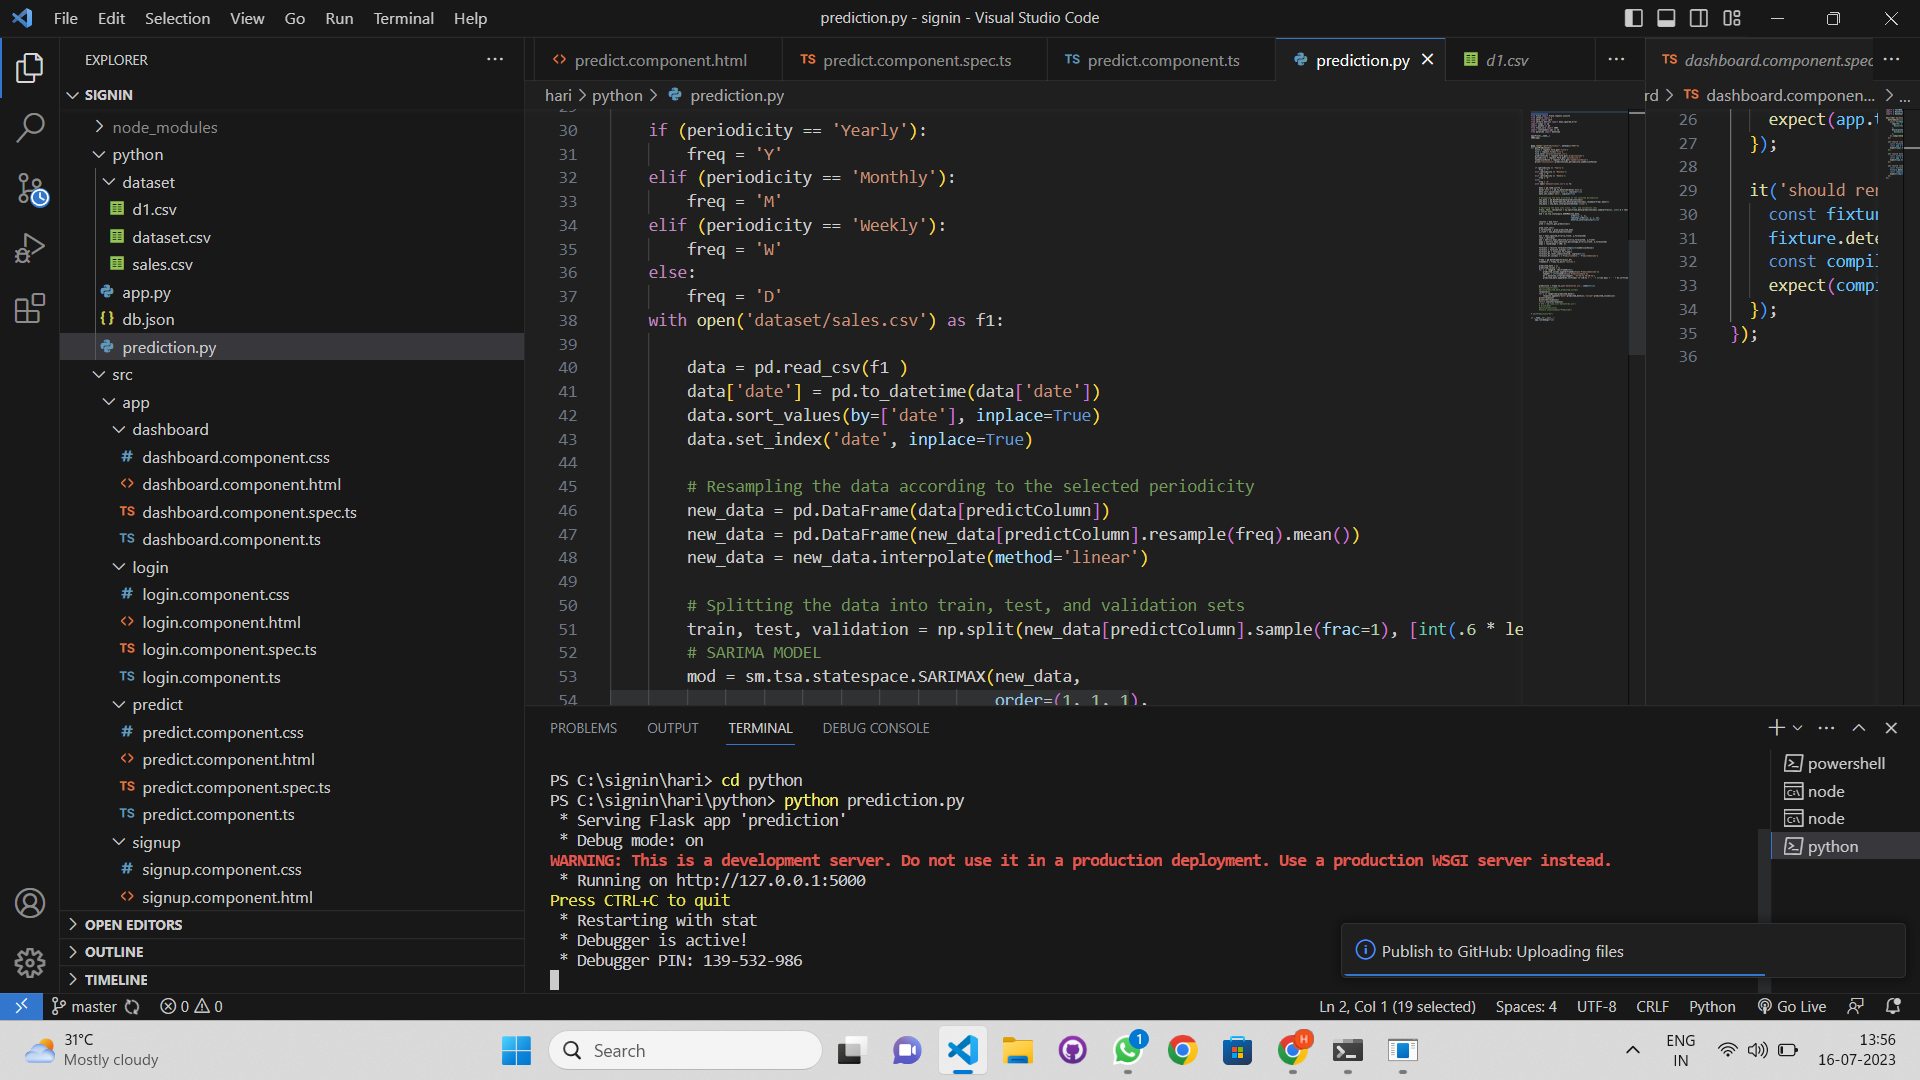The image size is (1920, 1080).
Task: Click the notifications bell in status bar
Action: (1892, 1006)
